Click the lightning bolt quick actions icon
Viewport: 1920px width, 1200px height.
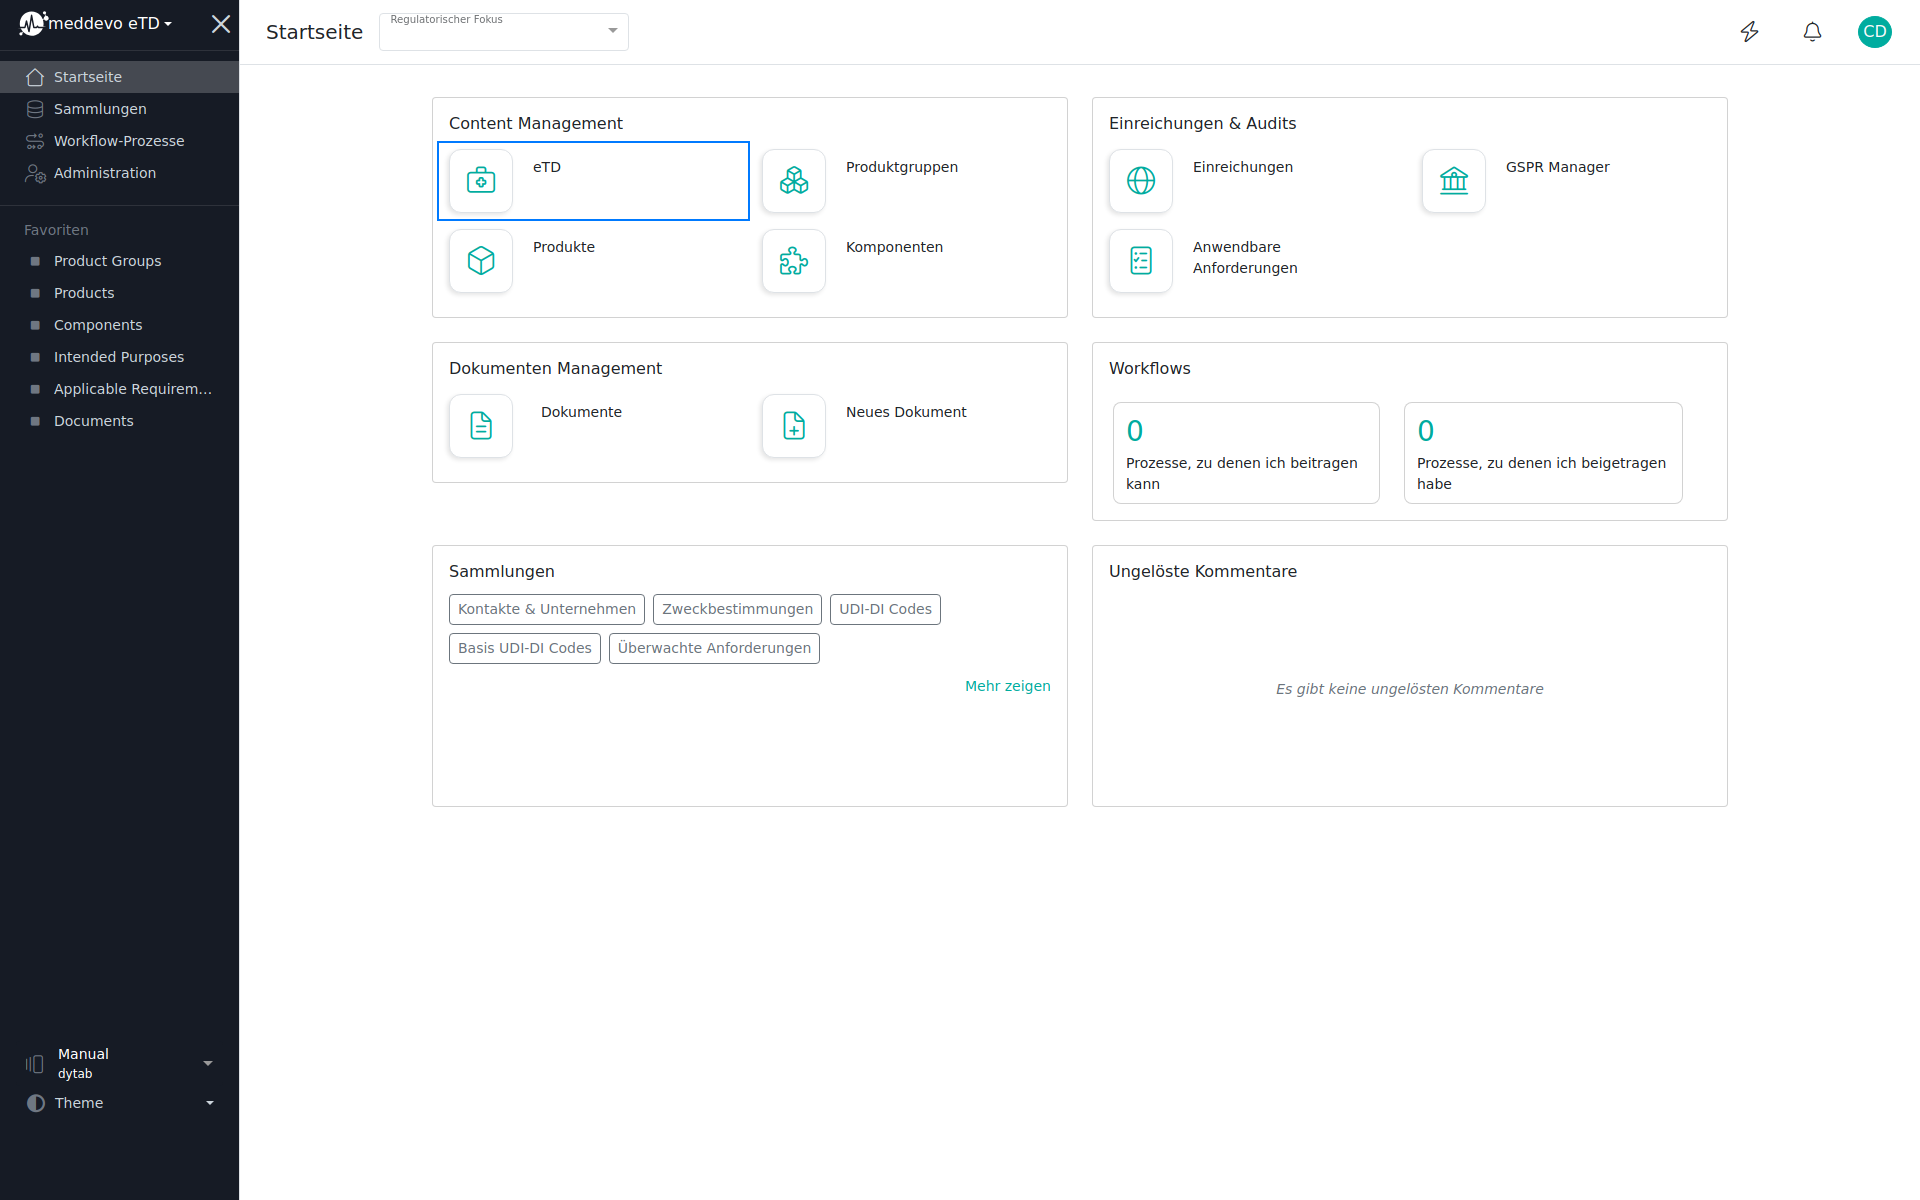point(1749,32)
